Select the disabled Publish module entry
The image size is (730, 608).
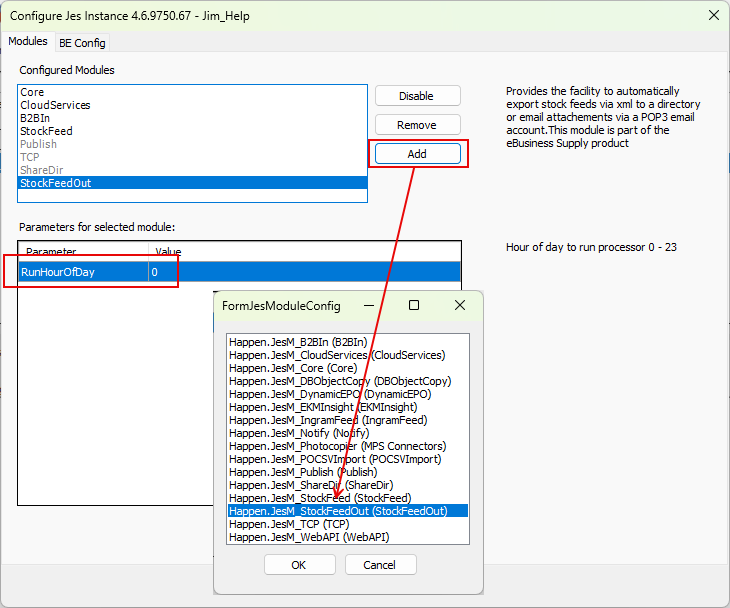[39, 144]
